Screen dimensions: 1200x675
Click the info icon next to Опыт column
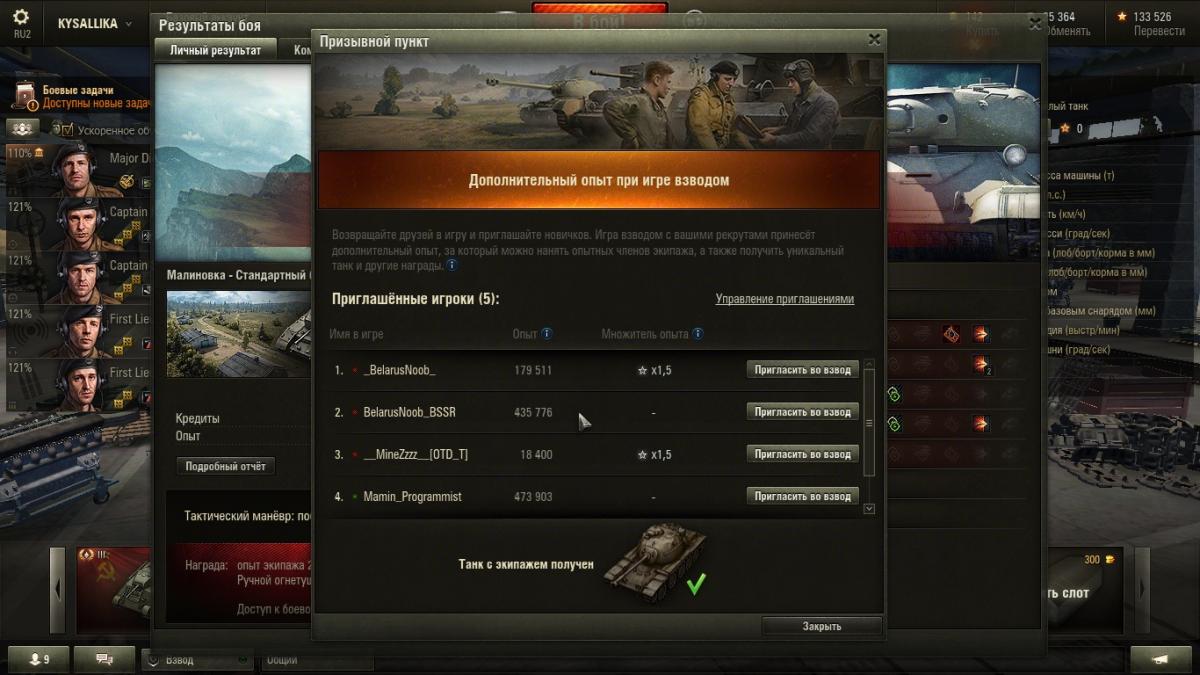click(x=547, y=334)
